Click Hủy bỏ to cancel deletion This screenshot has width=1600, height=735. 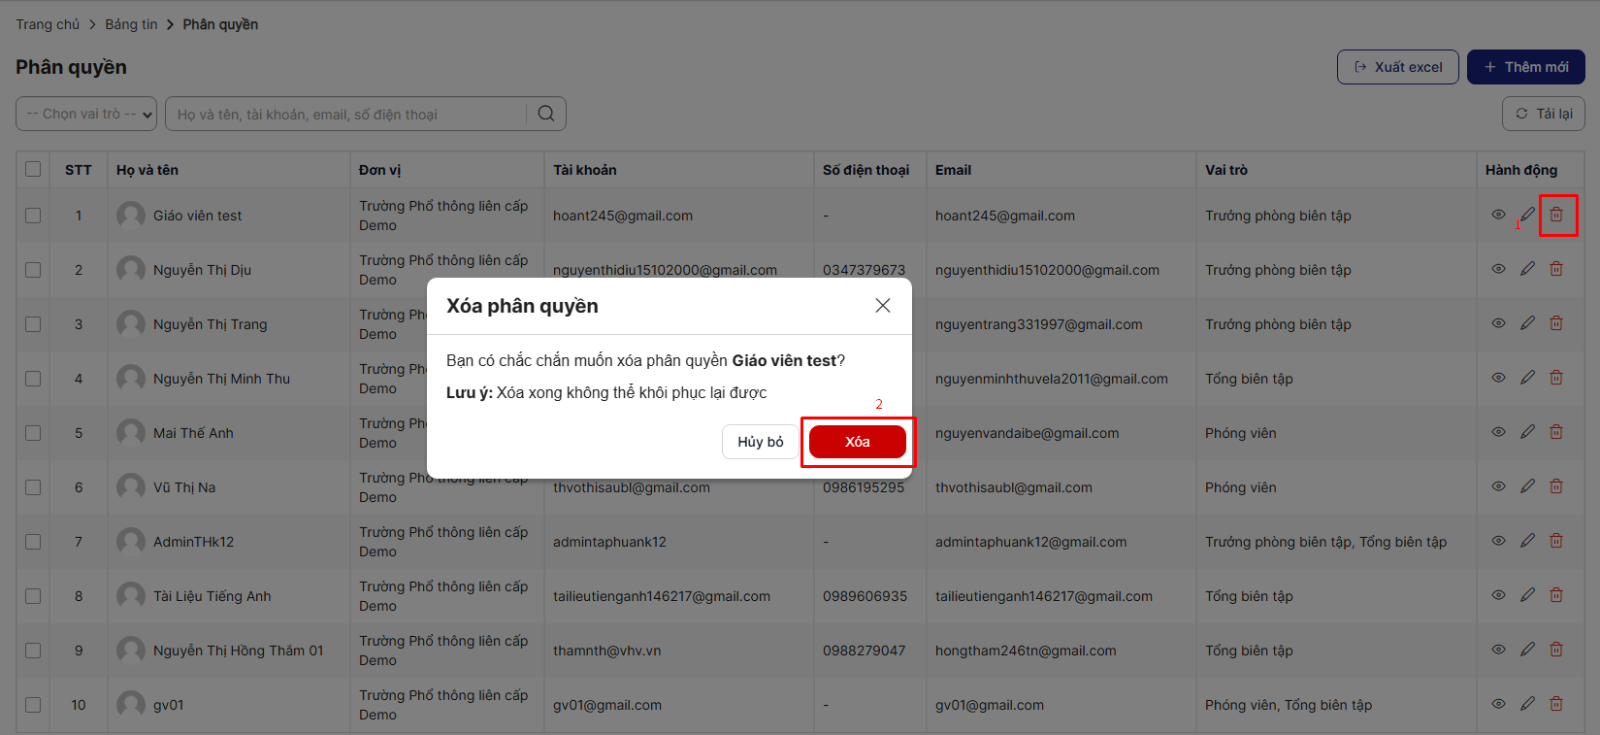pos(760,442)
